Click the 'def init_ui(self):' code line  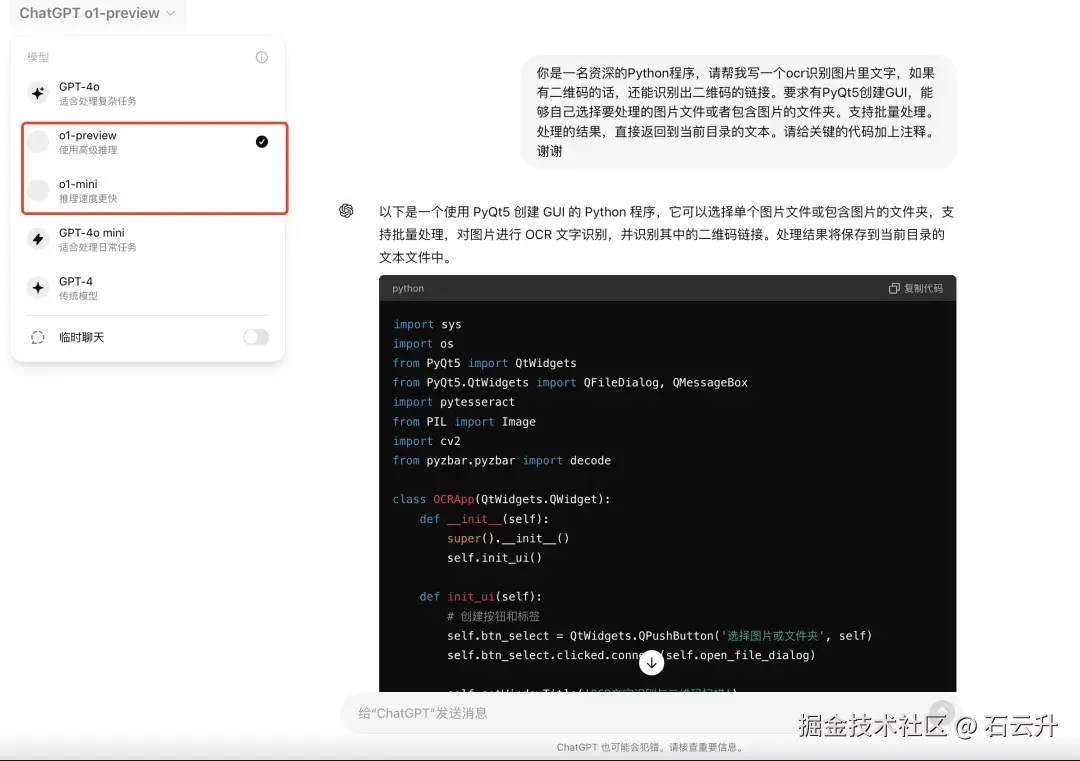point(481,596)
